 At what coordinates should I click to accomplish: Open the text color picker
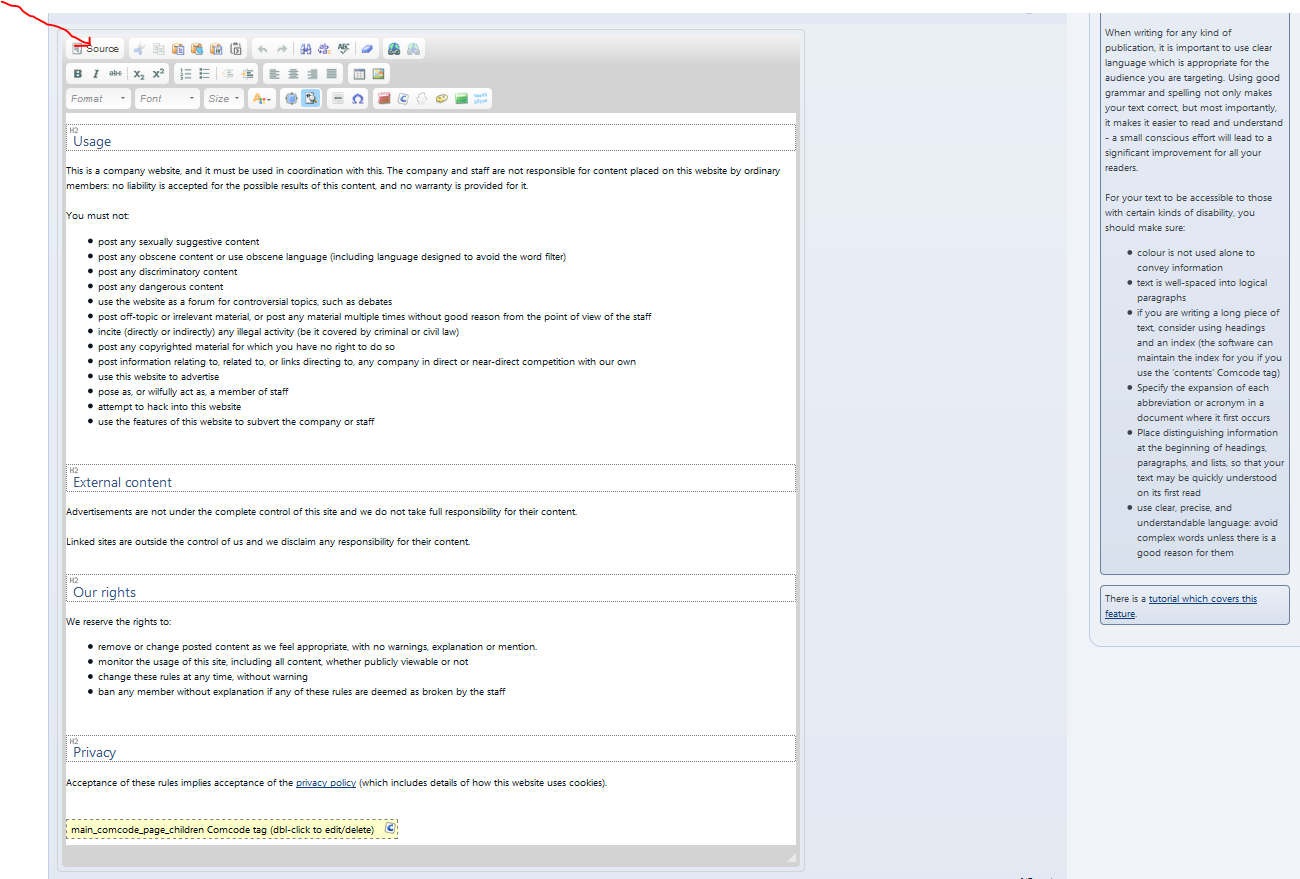261,99
